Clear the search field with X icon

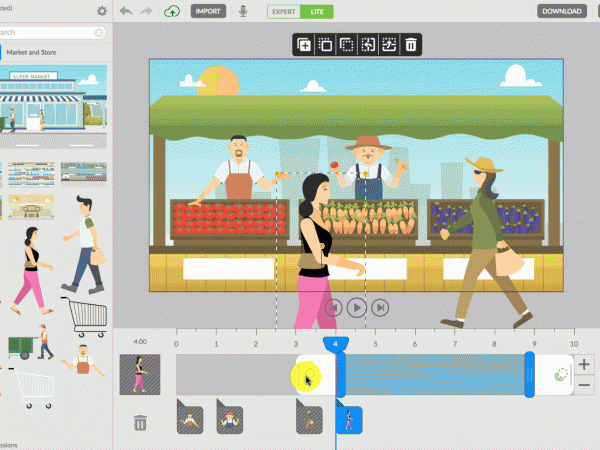click(x=99, y=33)
